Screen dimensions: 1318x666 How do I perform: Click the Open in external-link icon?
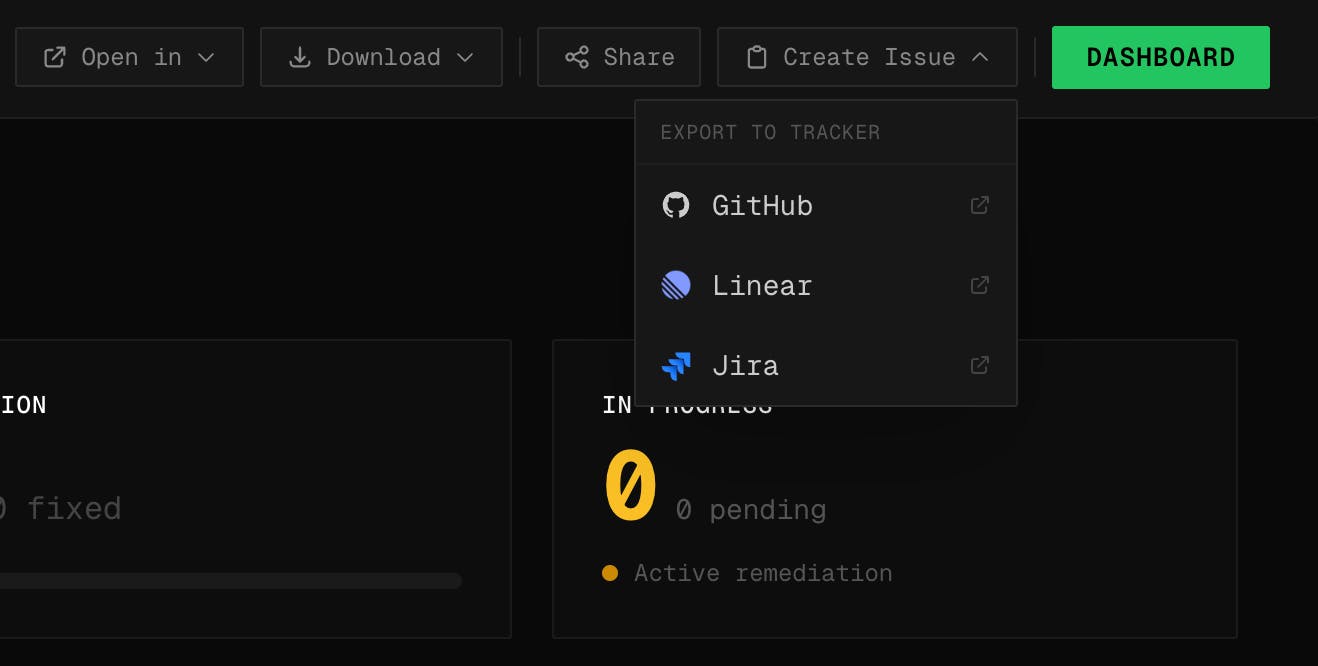click(55, 57)
